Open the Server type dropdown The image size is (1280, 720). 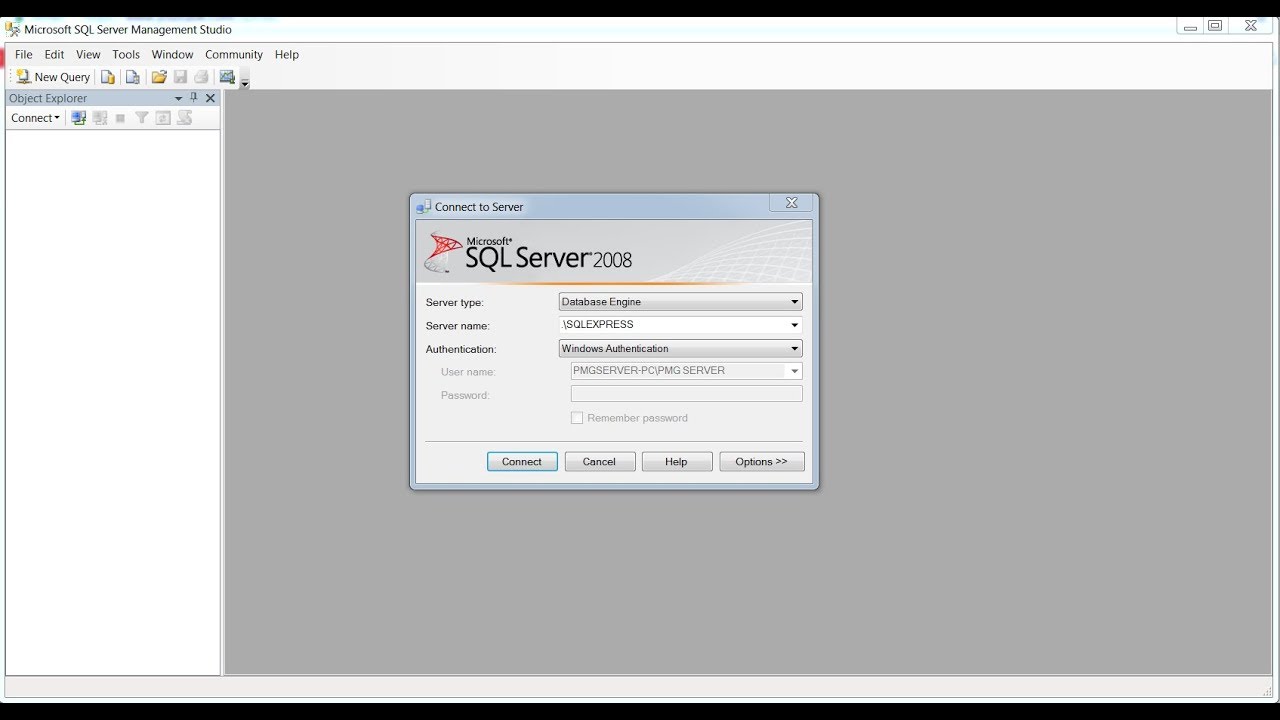pyautogui.click(x=680, y=302)
